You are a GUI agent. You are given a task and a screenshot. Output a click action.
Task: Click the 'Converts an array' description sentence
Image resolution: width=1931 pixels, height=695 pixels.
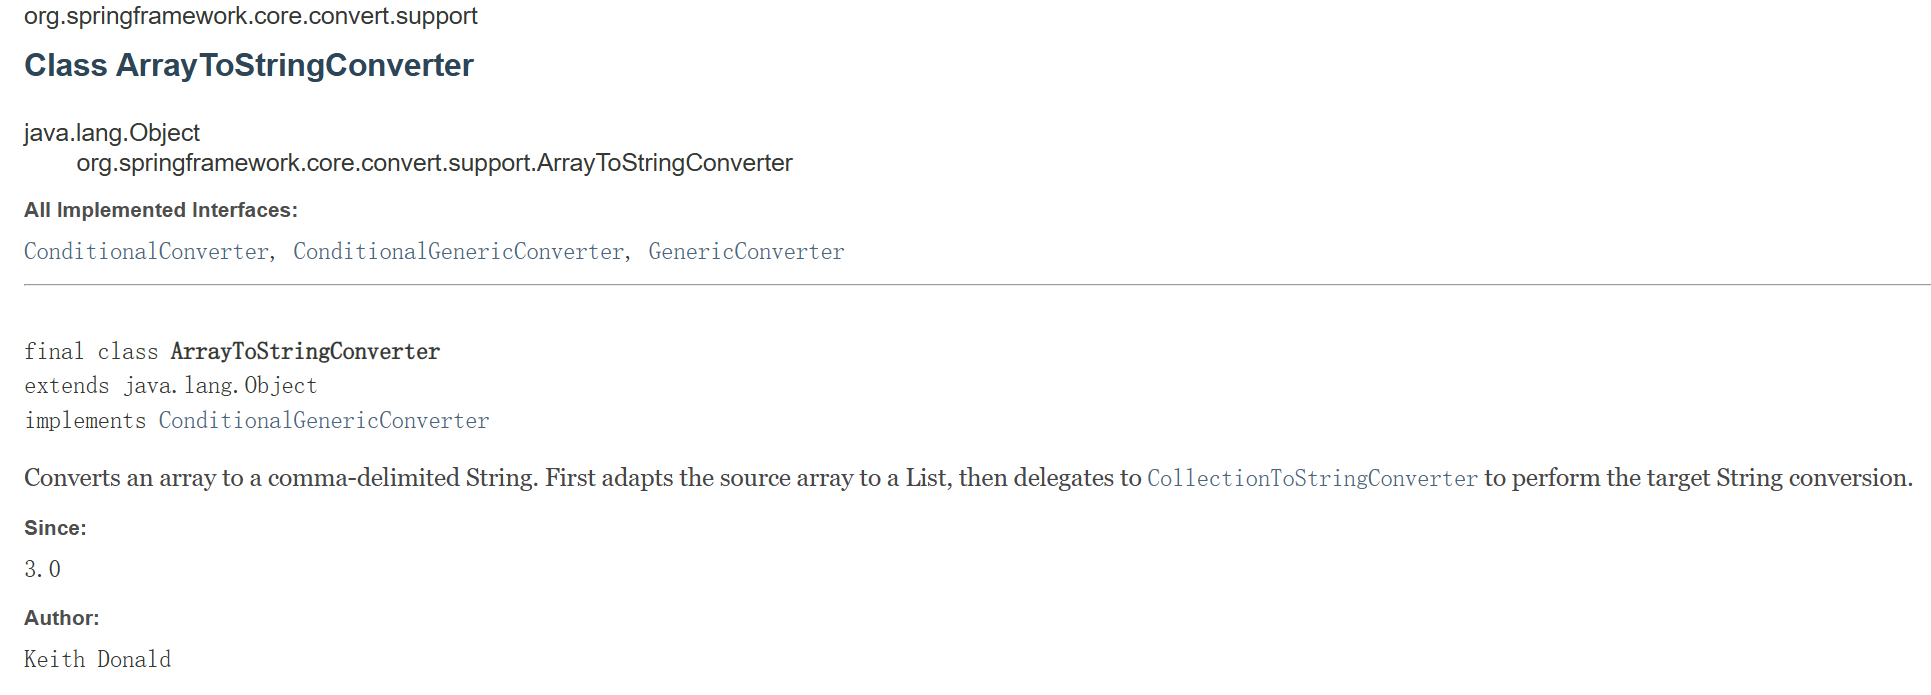(x=580, y=478)
